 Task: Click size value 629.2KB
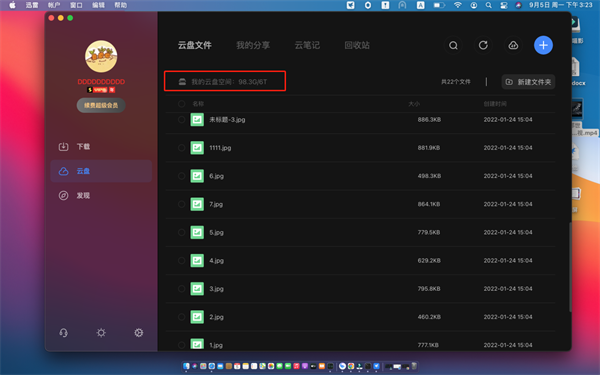pyautogui.click(x=429, y=261)
